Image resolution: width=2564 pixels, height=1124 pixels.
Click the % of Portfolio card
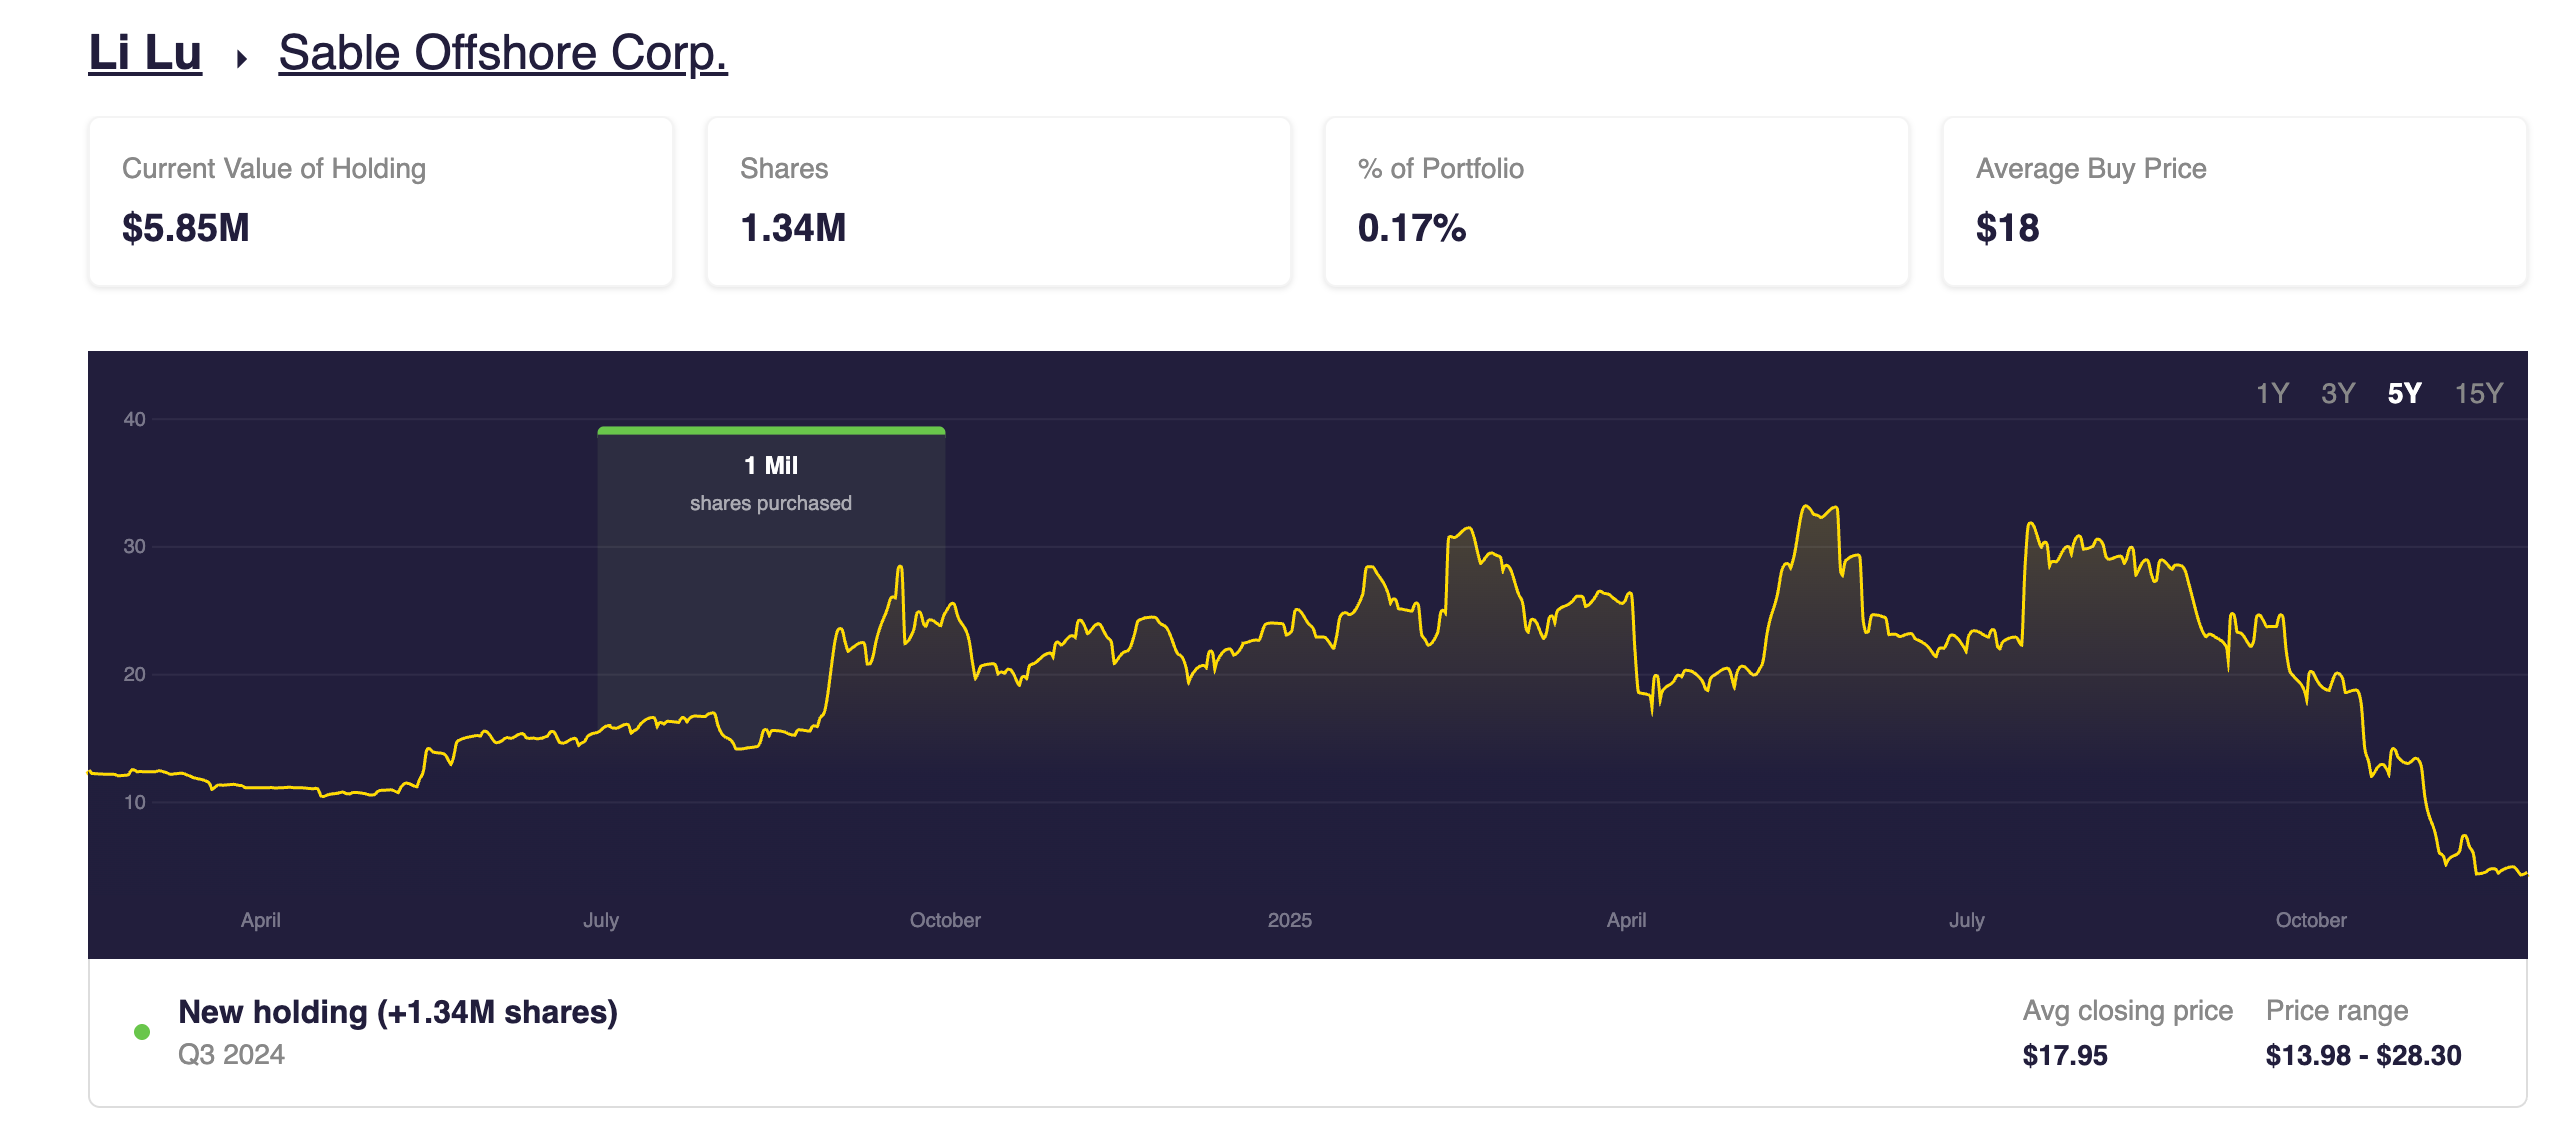(1616, 201)
